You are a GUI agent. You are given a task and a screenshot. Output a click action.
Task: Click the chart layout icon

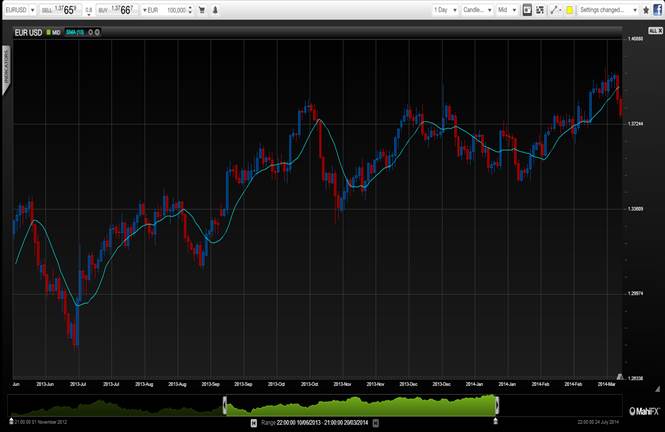point(528,9)
